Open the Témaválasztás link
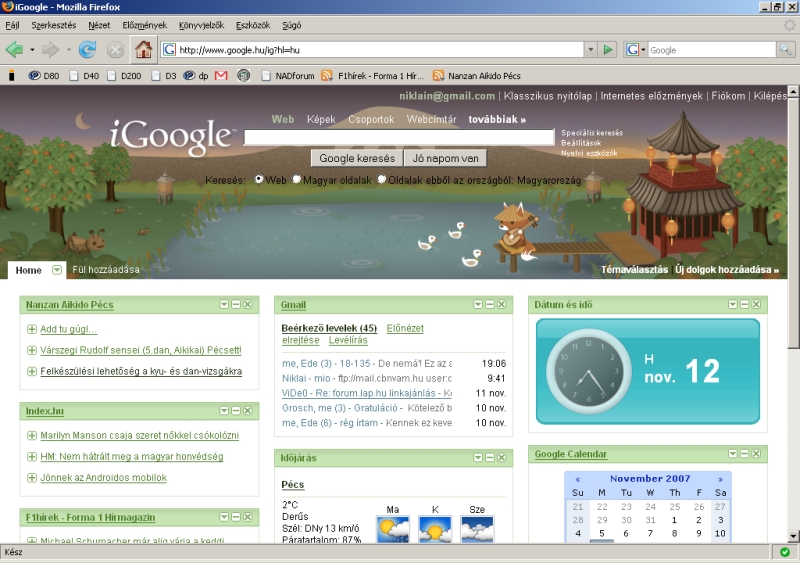Viewport: 800px width, 563px height. coord(634,270)
